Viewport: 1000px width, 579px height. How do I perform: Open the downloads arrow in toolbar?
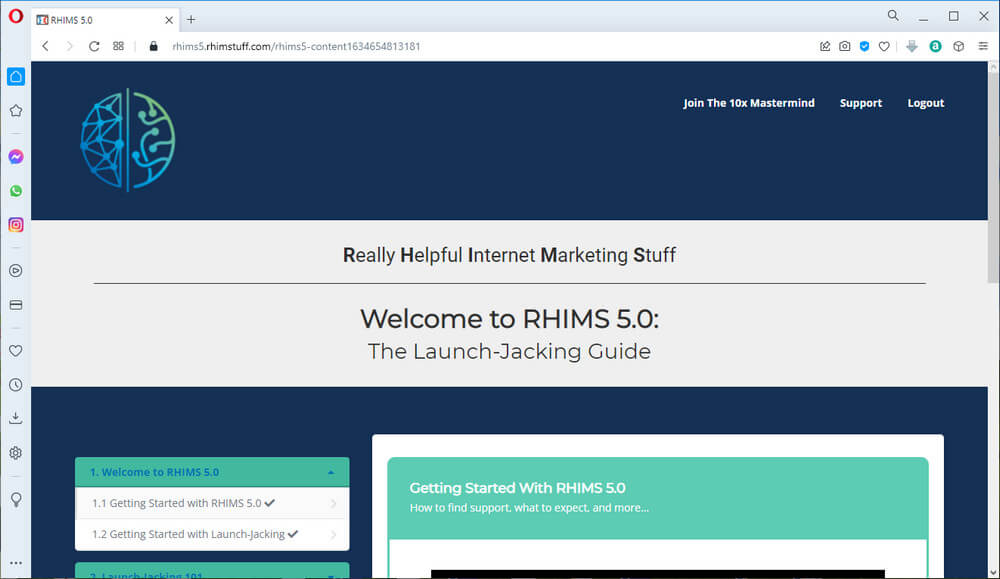[x=912, y=46]
